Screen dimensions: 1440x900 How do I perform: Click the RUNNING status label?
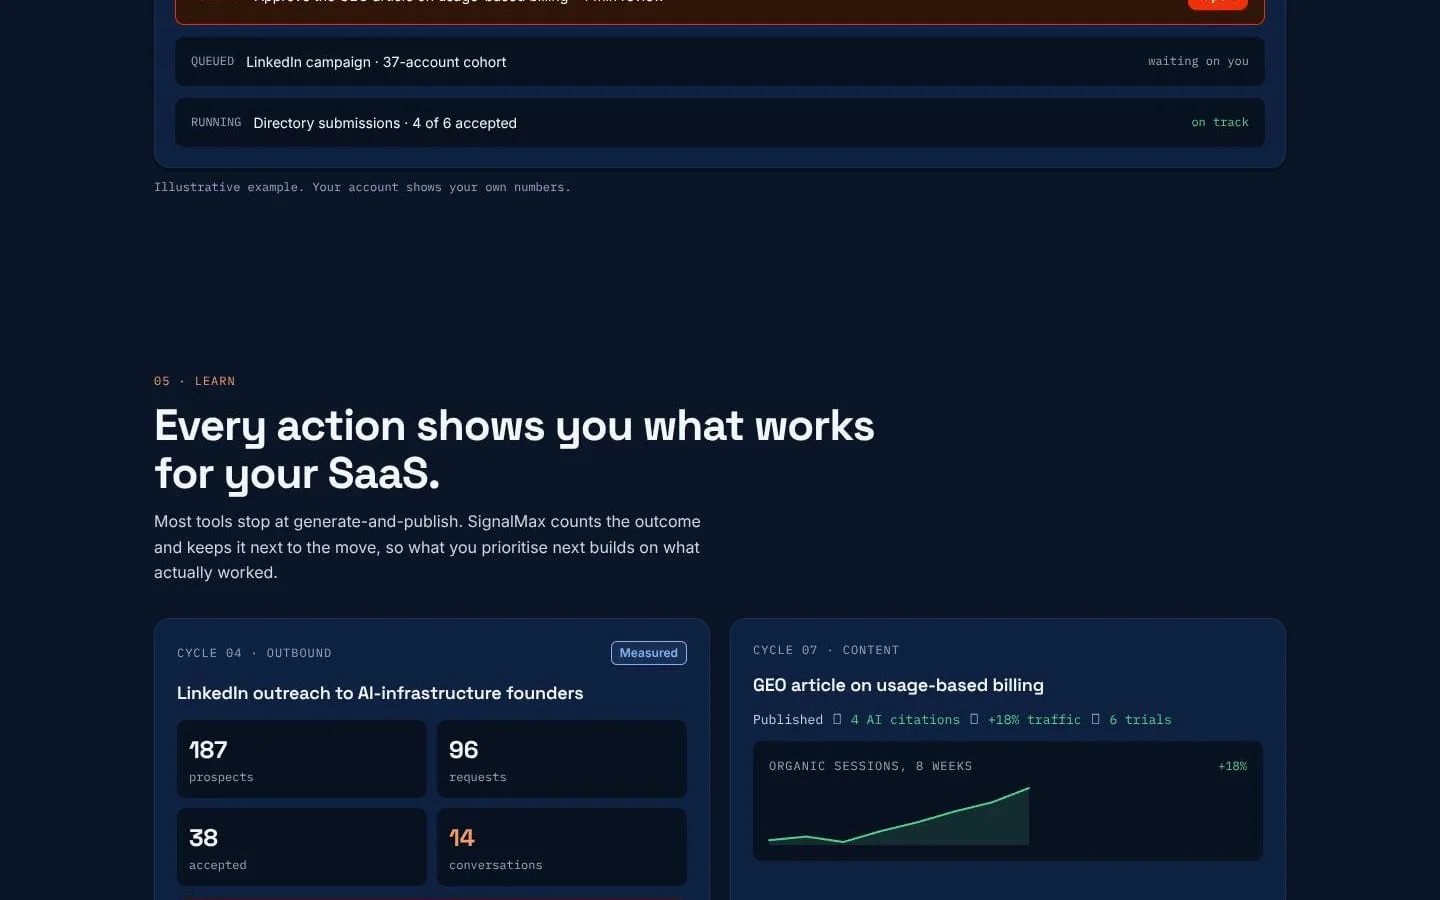click(216, 123)
